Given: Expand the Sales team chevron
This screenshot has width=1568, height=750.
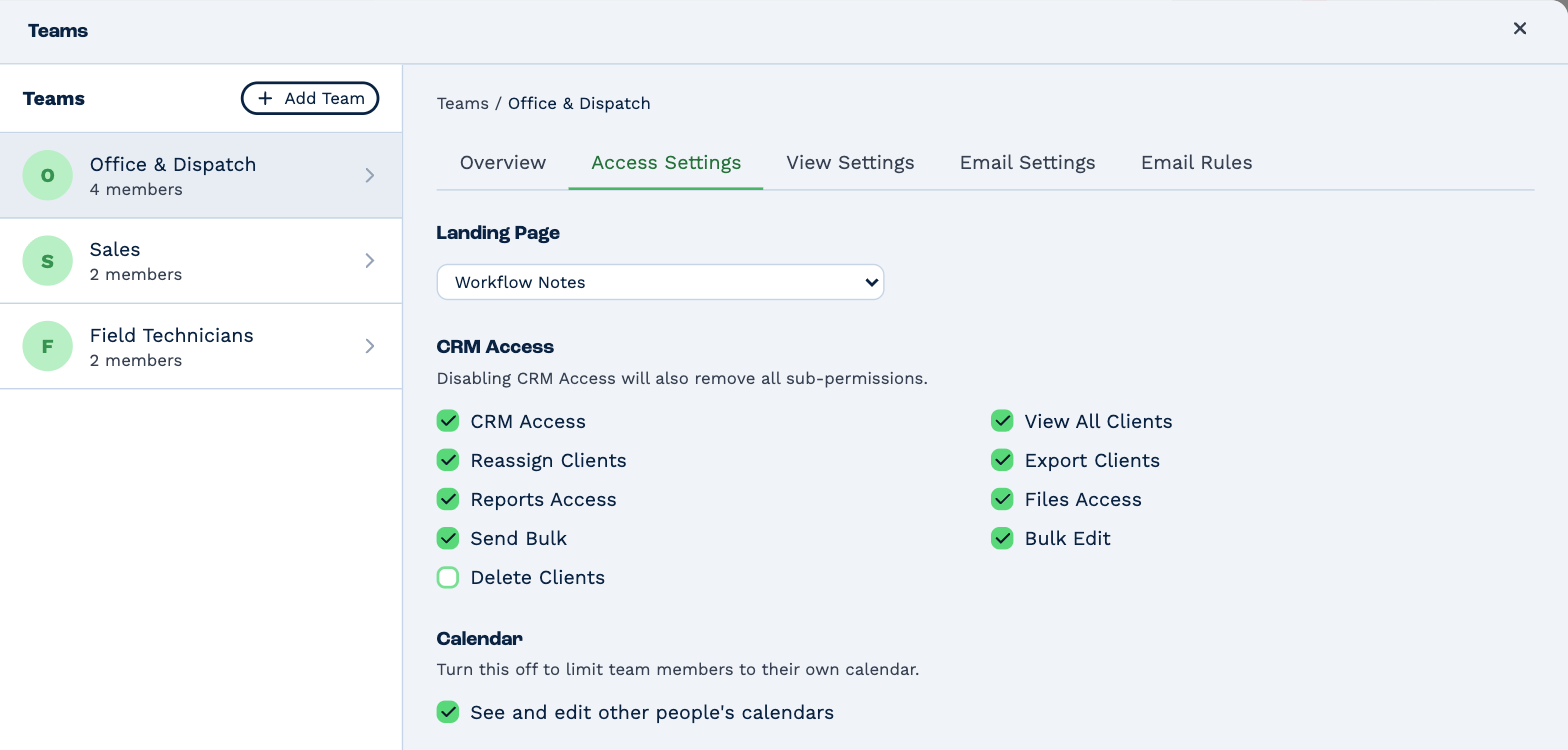Looking at the screenshot, I should (x=370, y=260).
